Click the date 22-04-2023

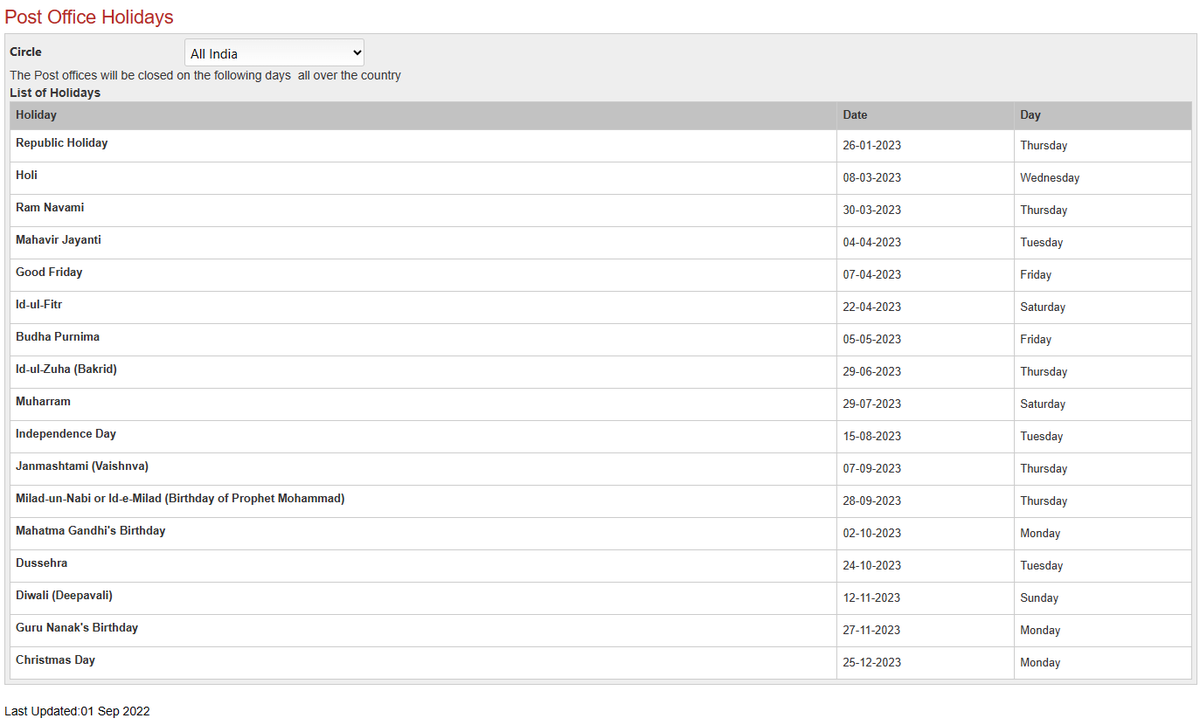(872, 307)
